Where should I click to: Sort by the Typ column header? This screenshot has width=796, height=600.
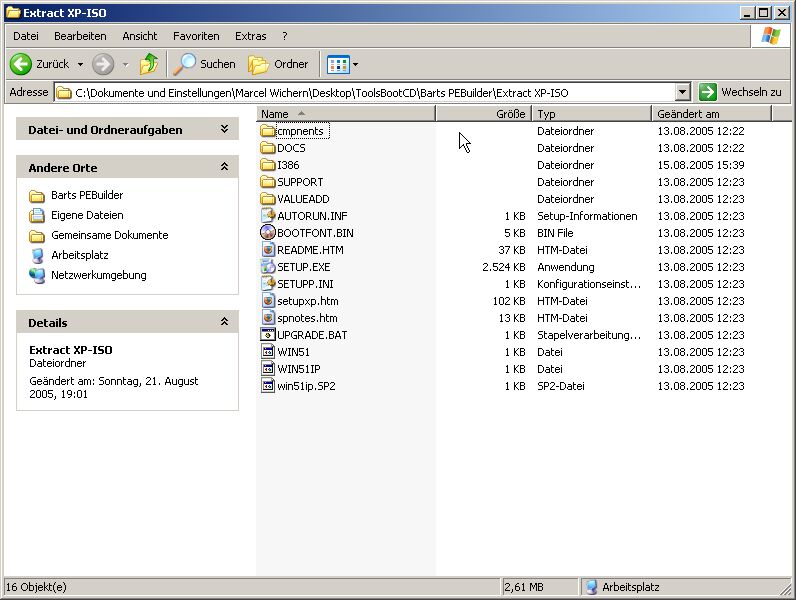click(592, 114)
